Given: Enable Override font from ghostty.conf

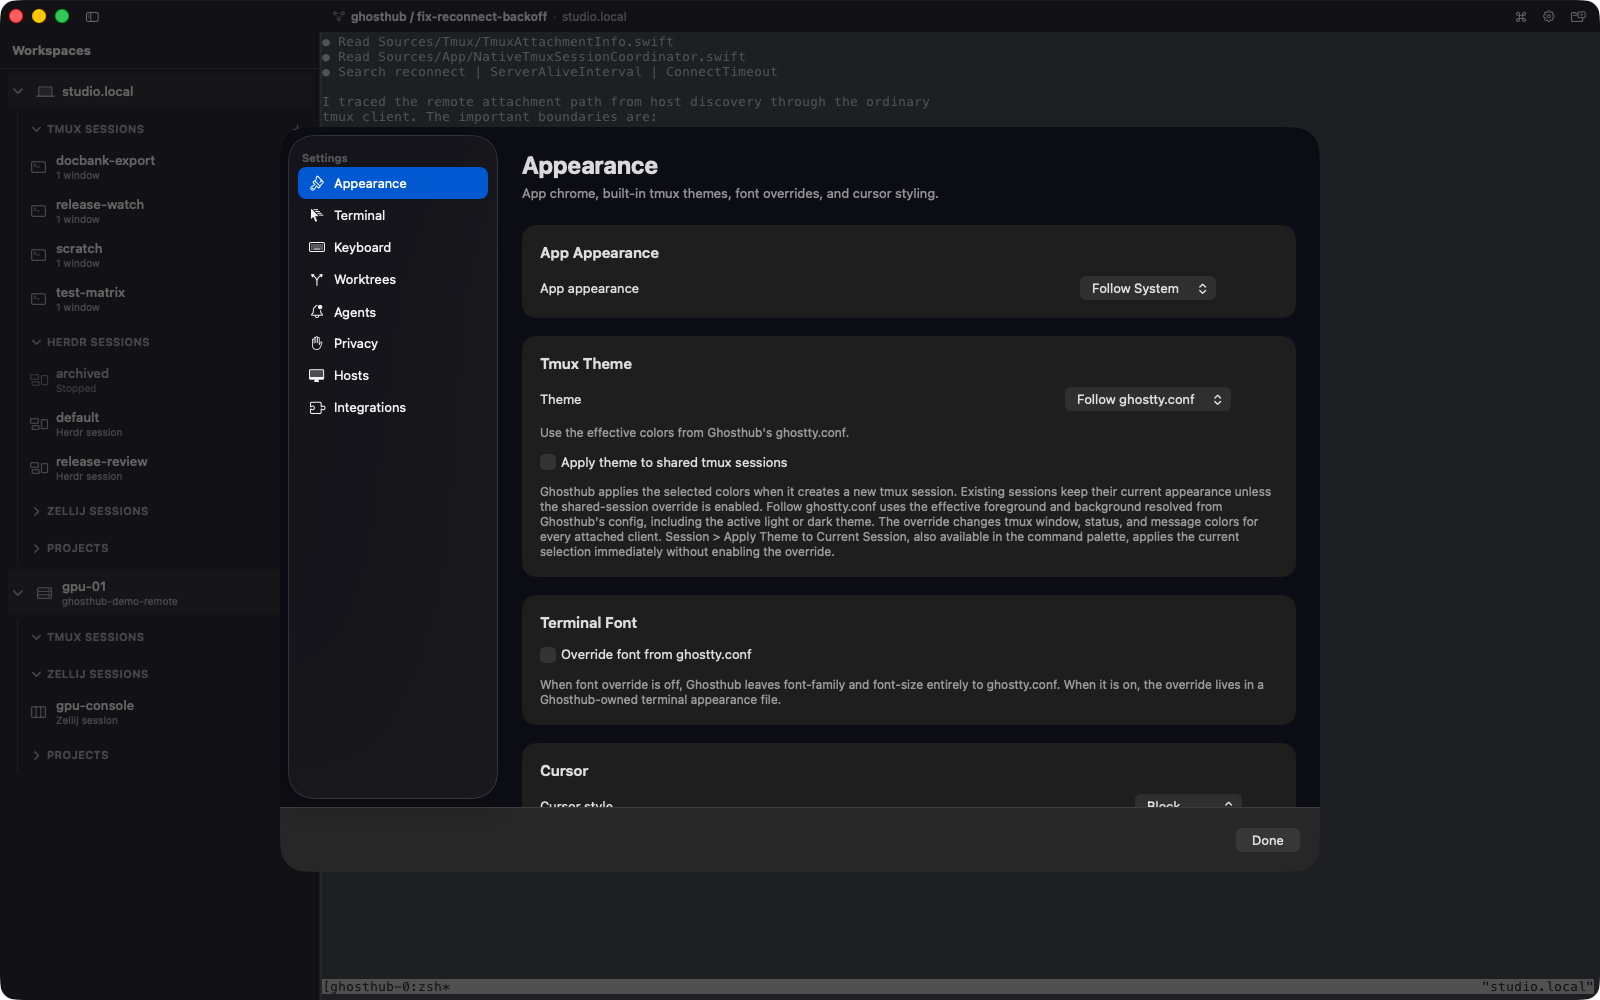Looking at the screenshot, I should (x=548, y=654).
